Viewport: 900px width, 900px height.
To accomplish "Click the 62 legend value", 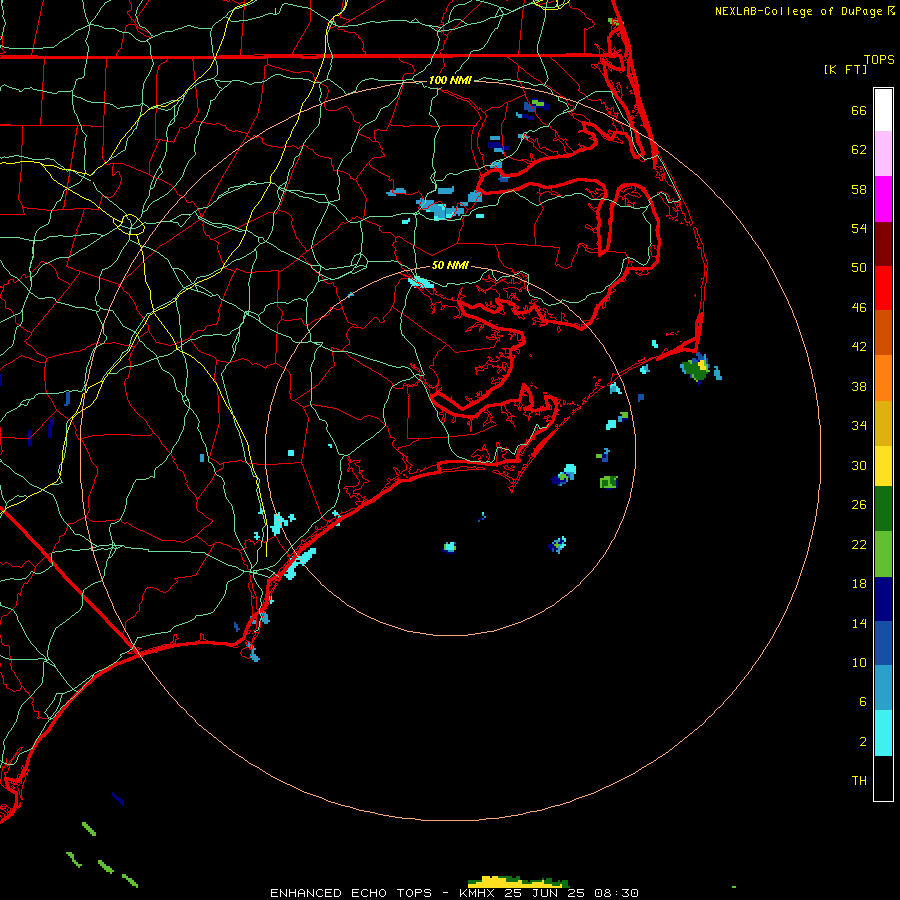I will tap(859, 150).
